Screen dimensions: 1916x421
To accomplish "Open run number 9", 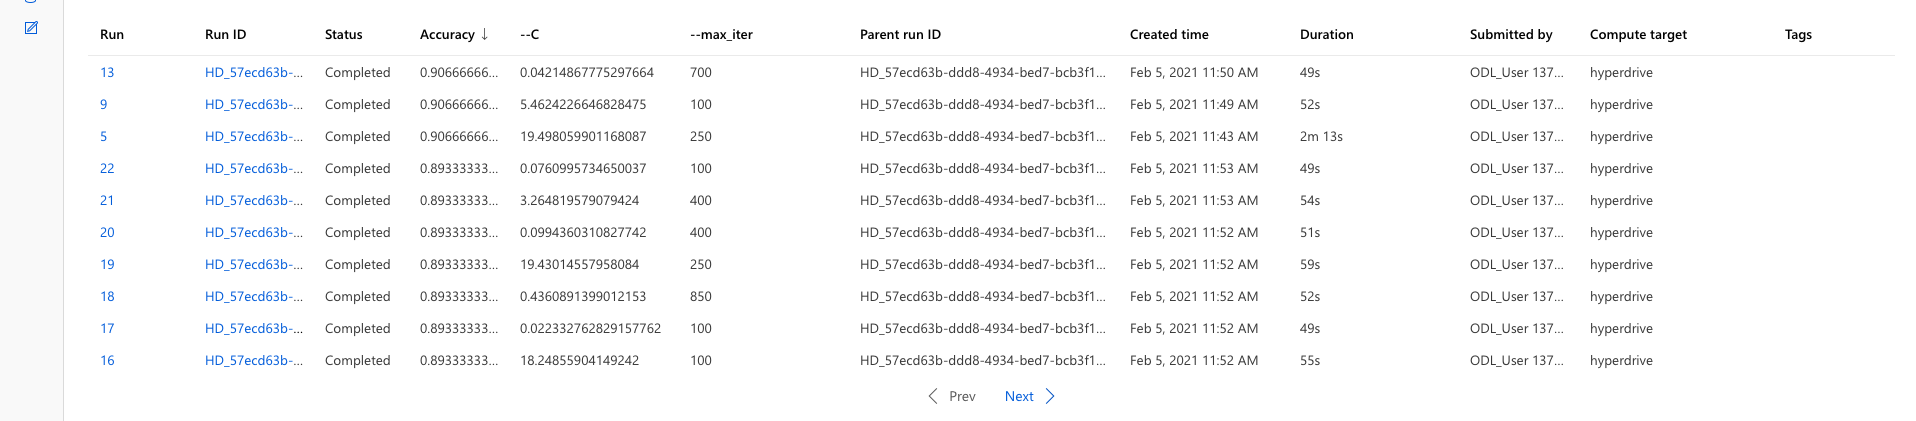I will (x=104, y=104).
